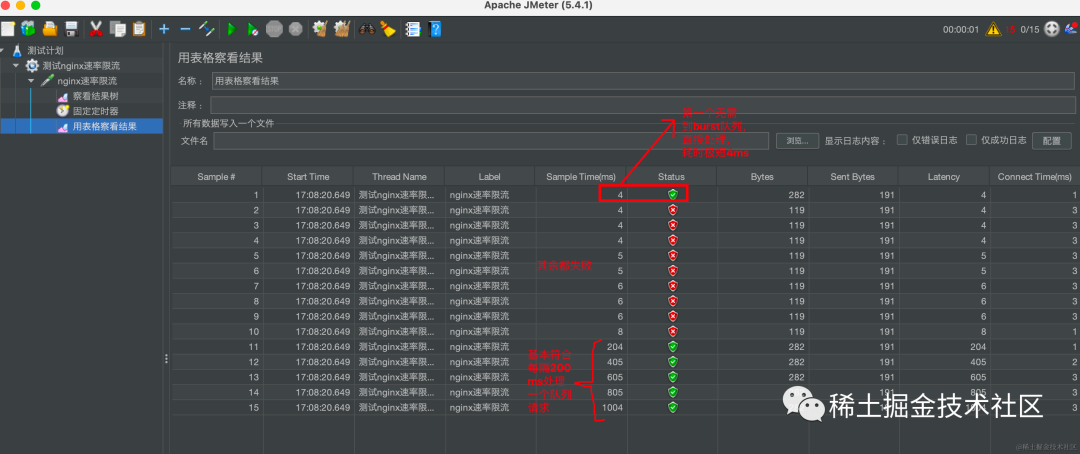
Task: Sort by Start Time column header
Action: pos(308,176)
